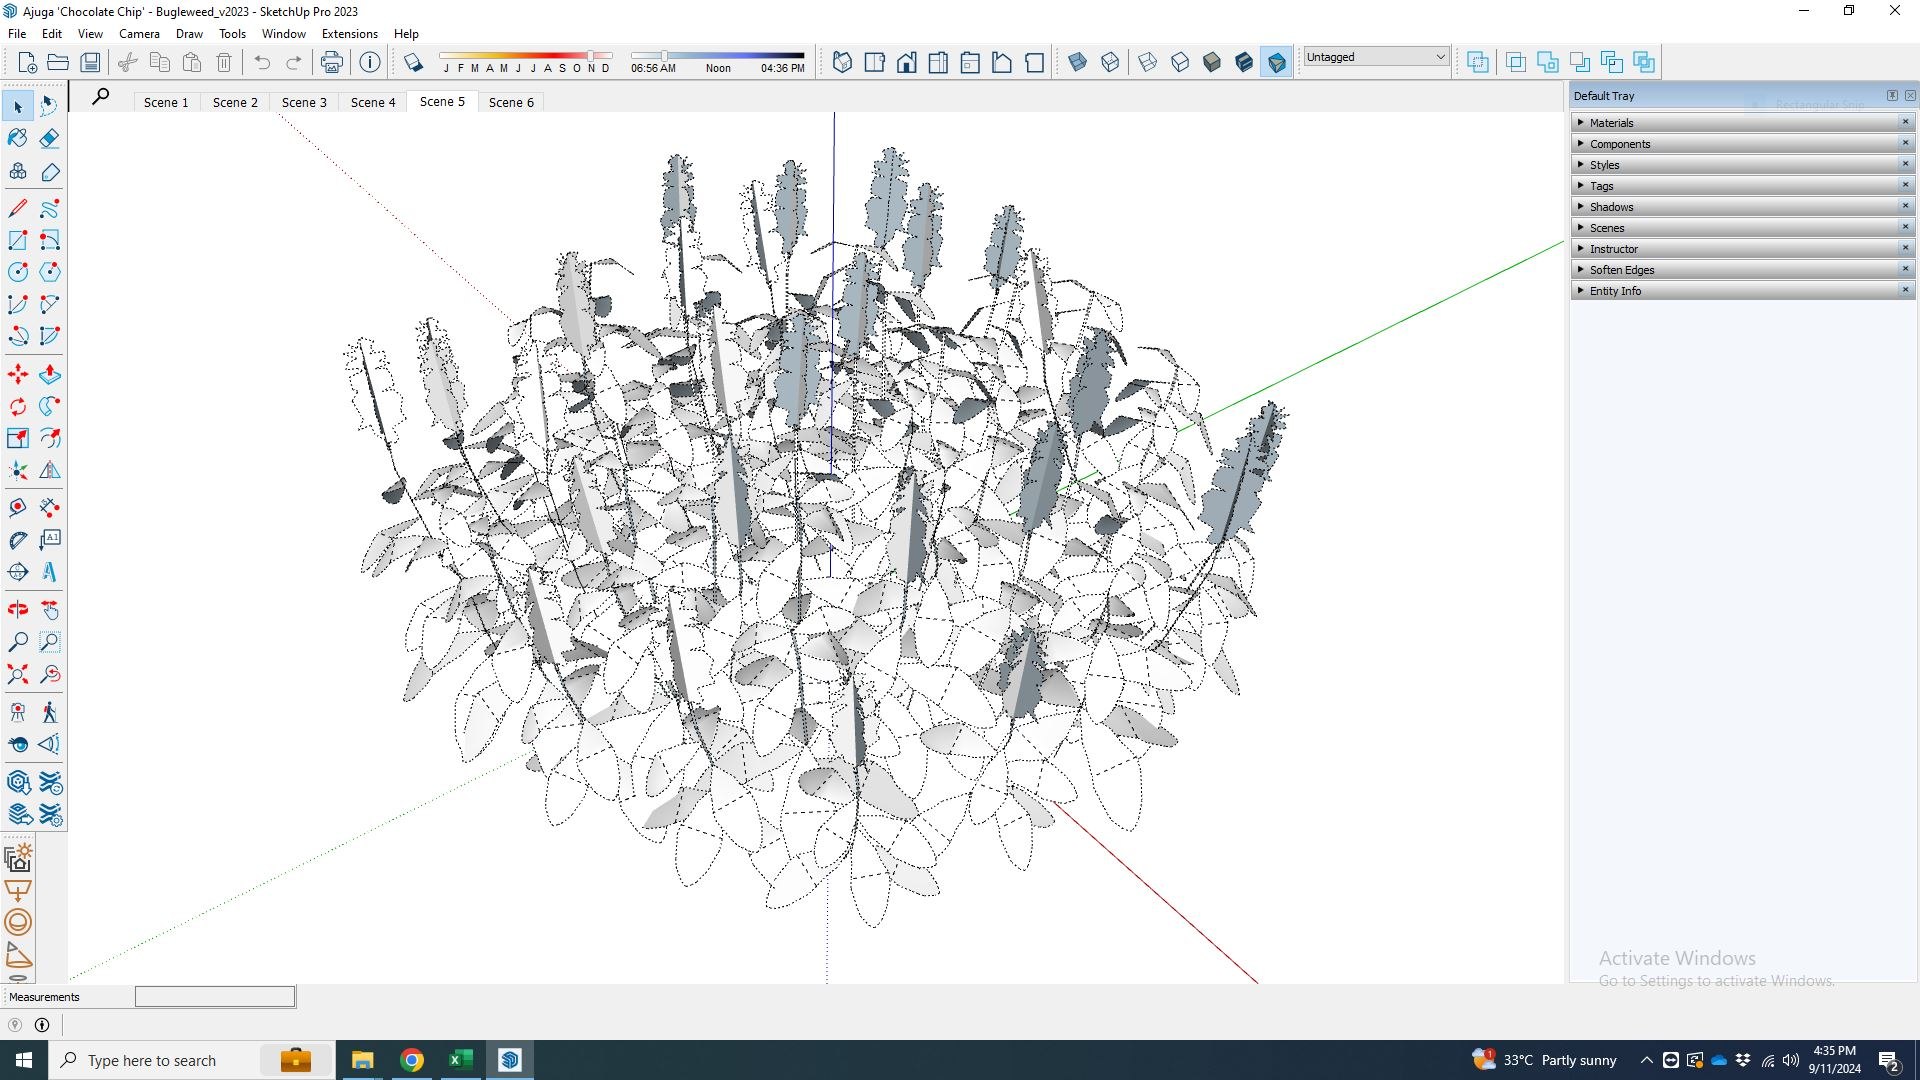Toggle X-ray face style
The image size is (1920, 1080).
click(1077, 62)
